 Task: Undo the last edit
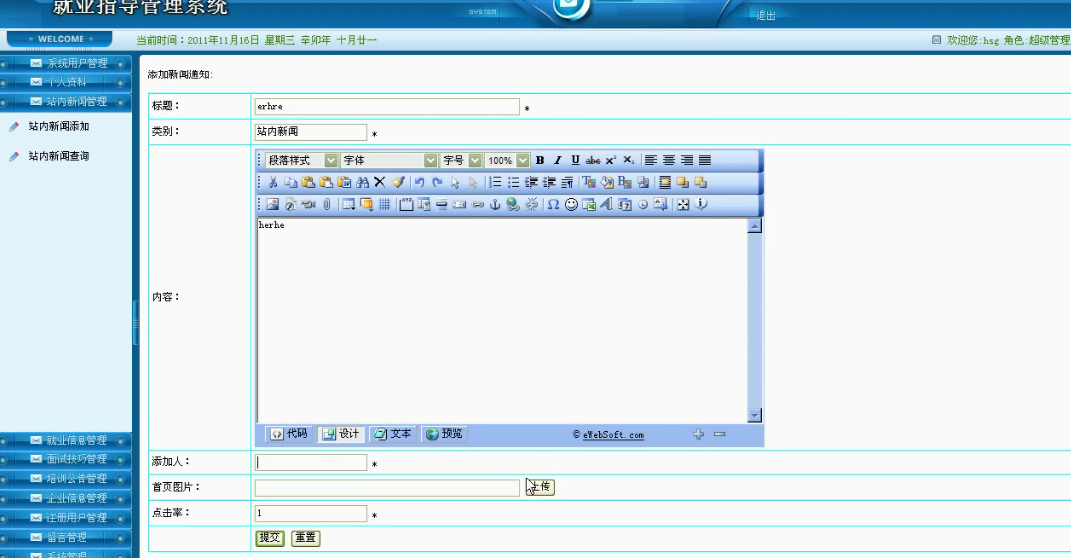(420, 182)
